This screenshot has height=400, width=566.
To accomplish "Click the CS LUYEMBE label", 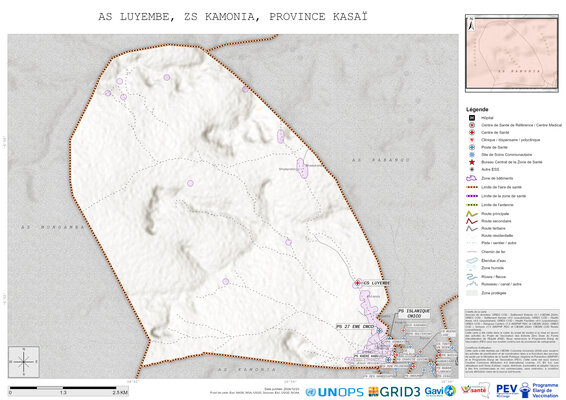I will click(x=376, y=283).
